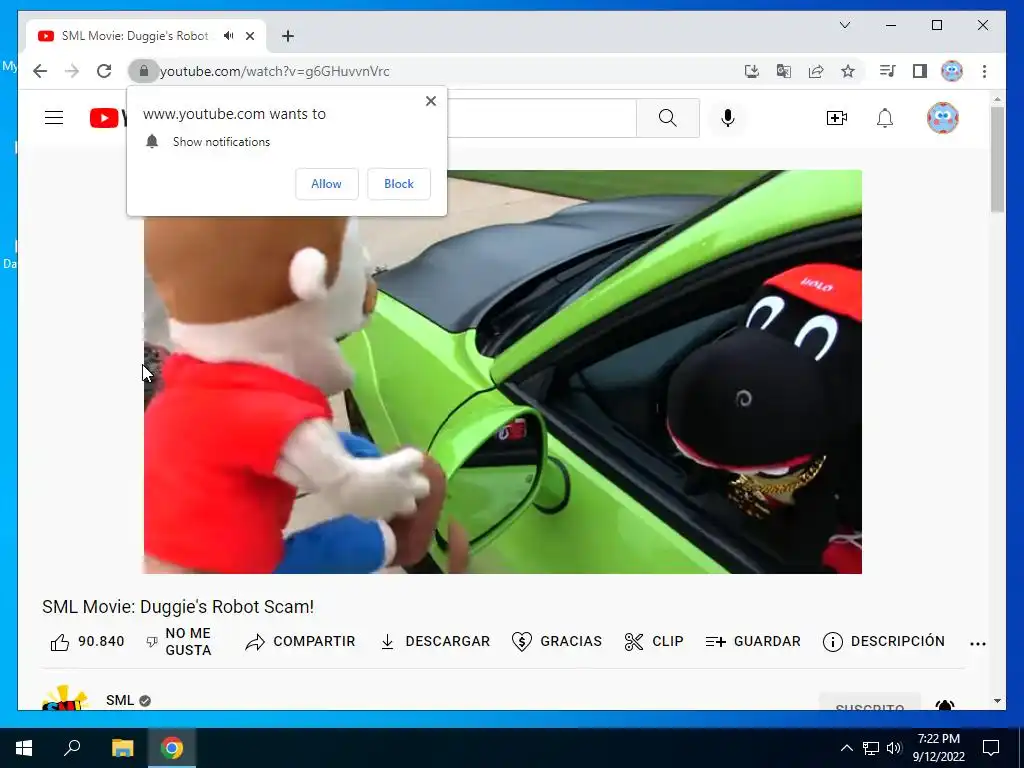Create a CLIP from the video
1024x768 pixels.
654,642
